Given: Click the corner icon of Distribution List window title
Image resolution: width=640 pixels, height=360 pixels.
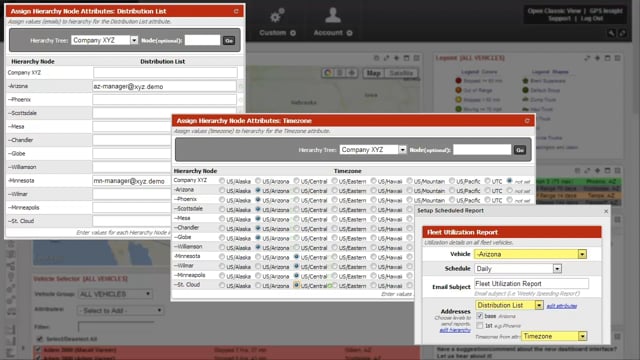Looking at the screenshot, I should (x=236, y=11).
